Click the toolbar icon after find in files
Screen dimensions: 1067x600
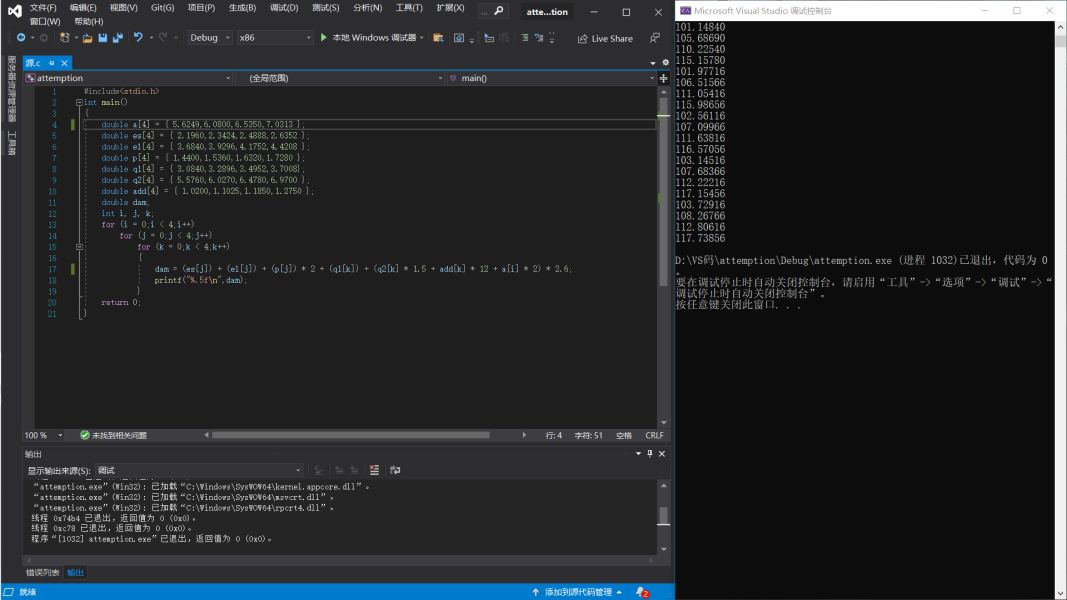459,38
